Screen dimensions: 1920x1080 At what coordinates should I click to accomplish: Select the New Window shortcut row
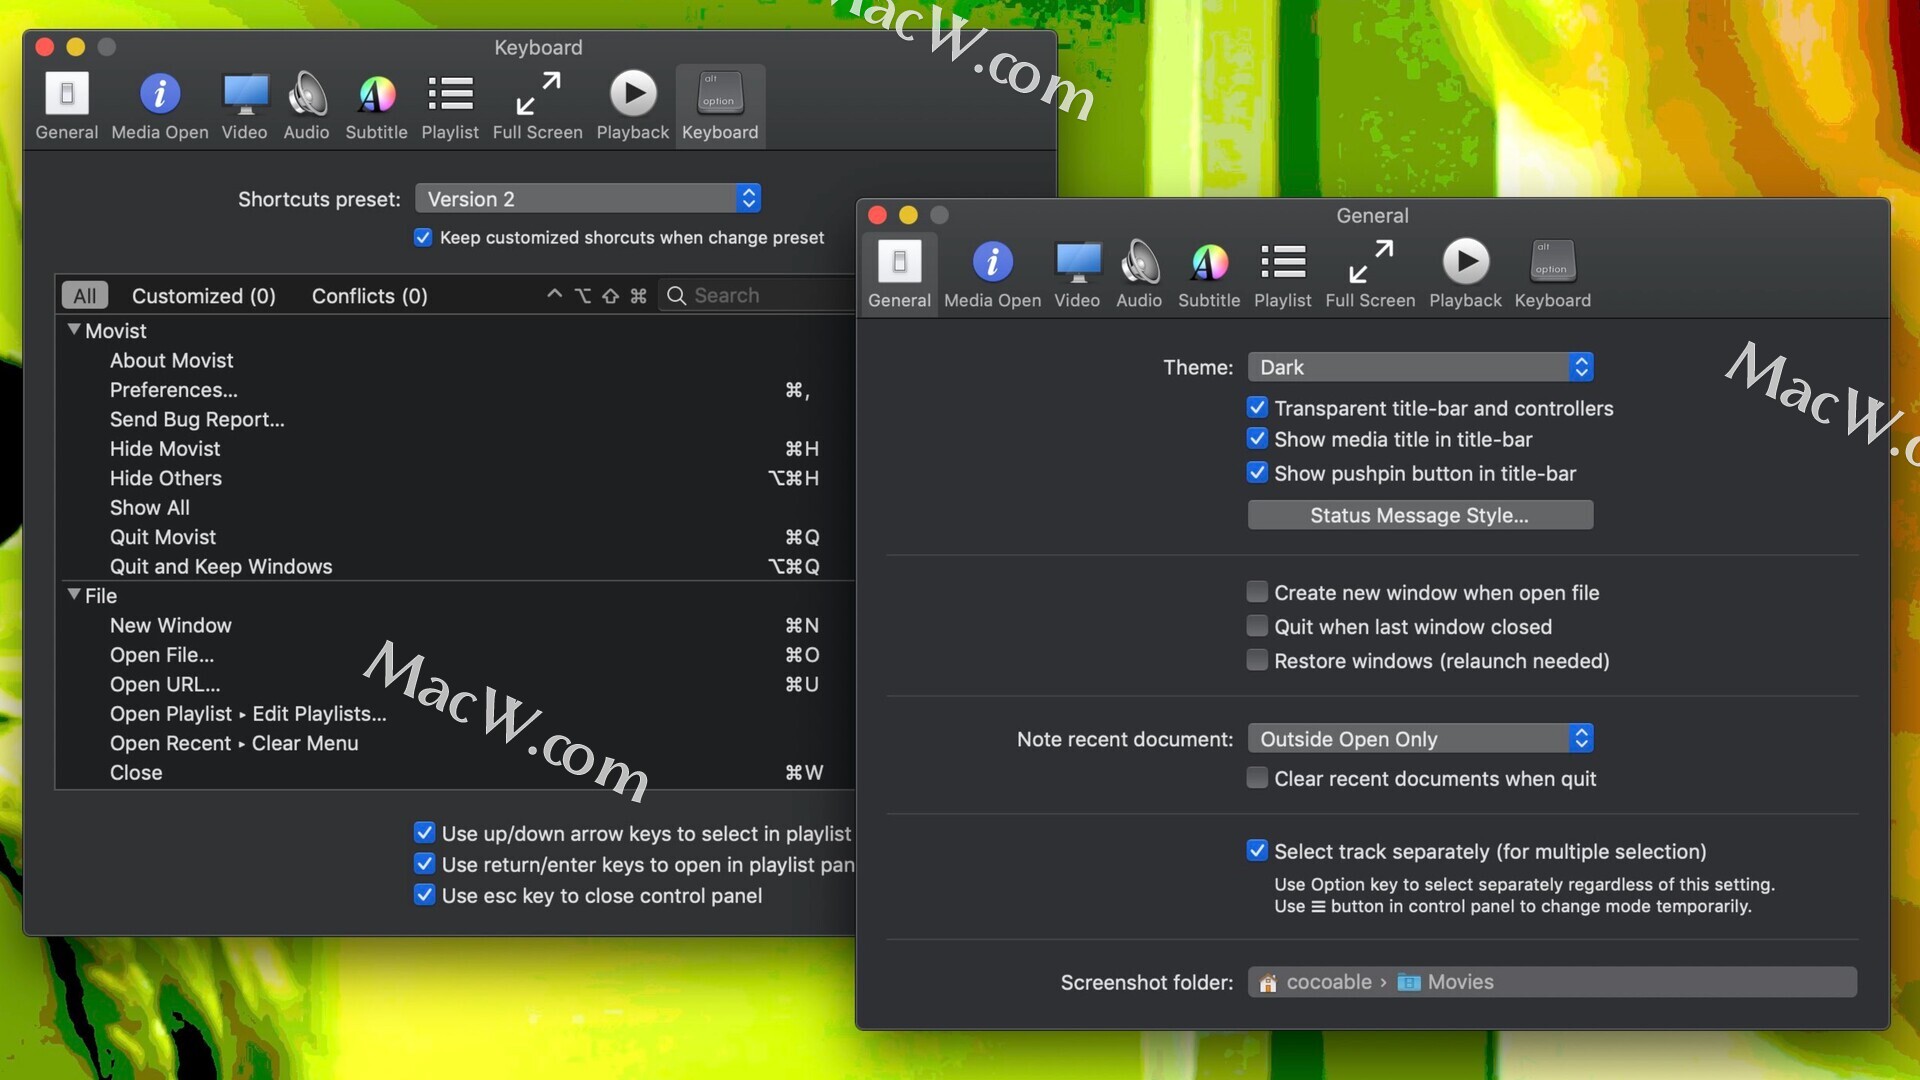(x=456, y=625)
